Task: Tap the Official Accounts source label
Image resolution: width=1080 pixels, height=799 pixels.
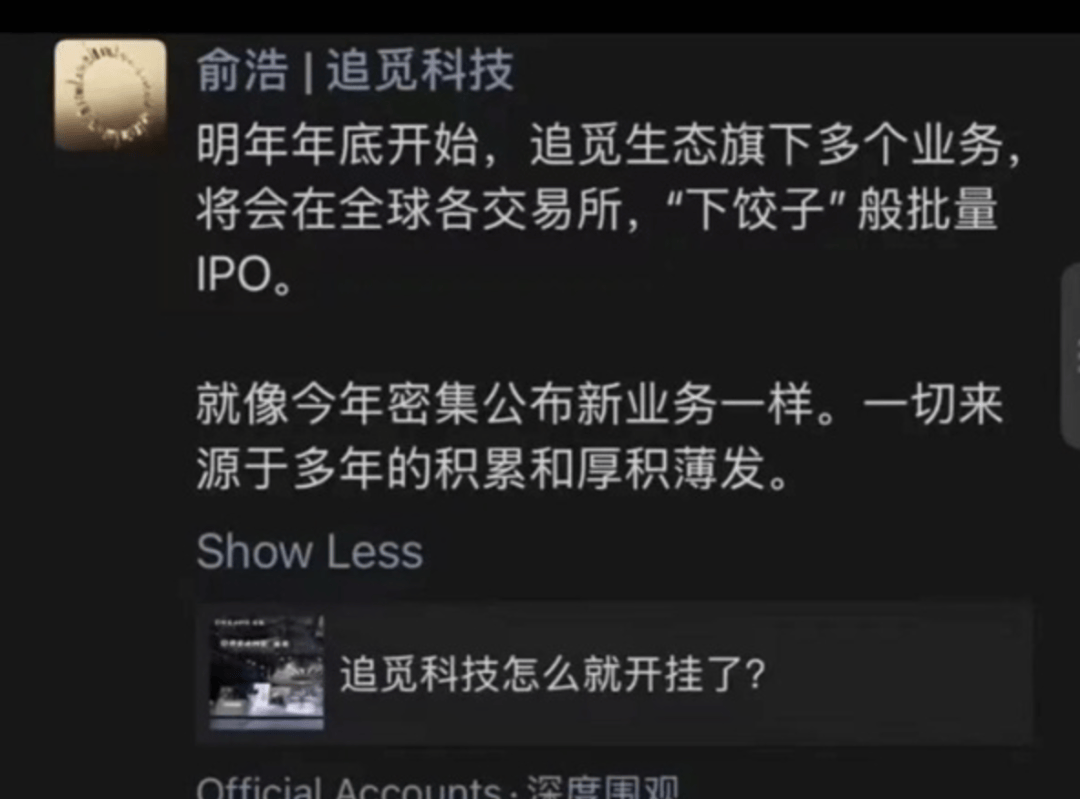Action: tap(349, 788)
